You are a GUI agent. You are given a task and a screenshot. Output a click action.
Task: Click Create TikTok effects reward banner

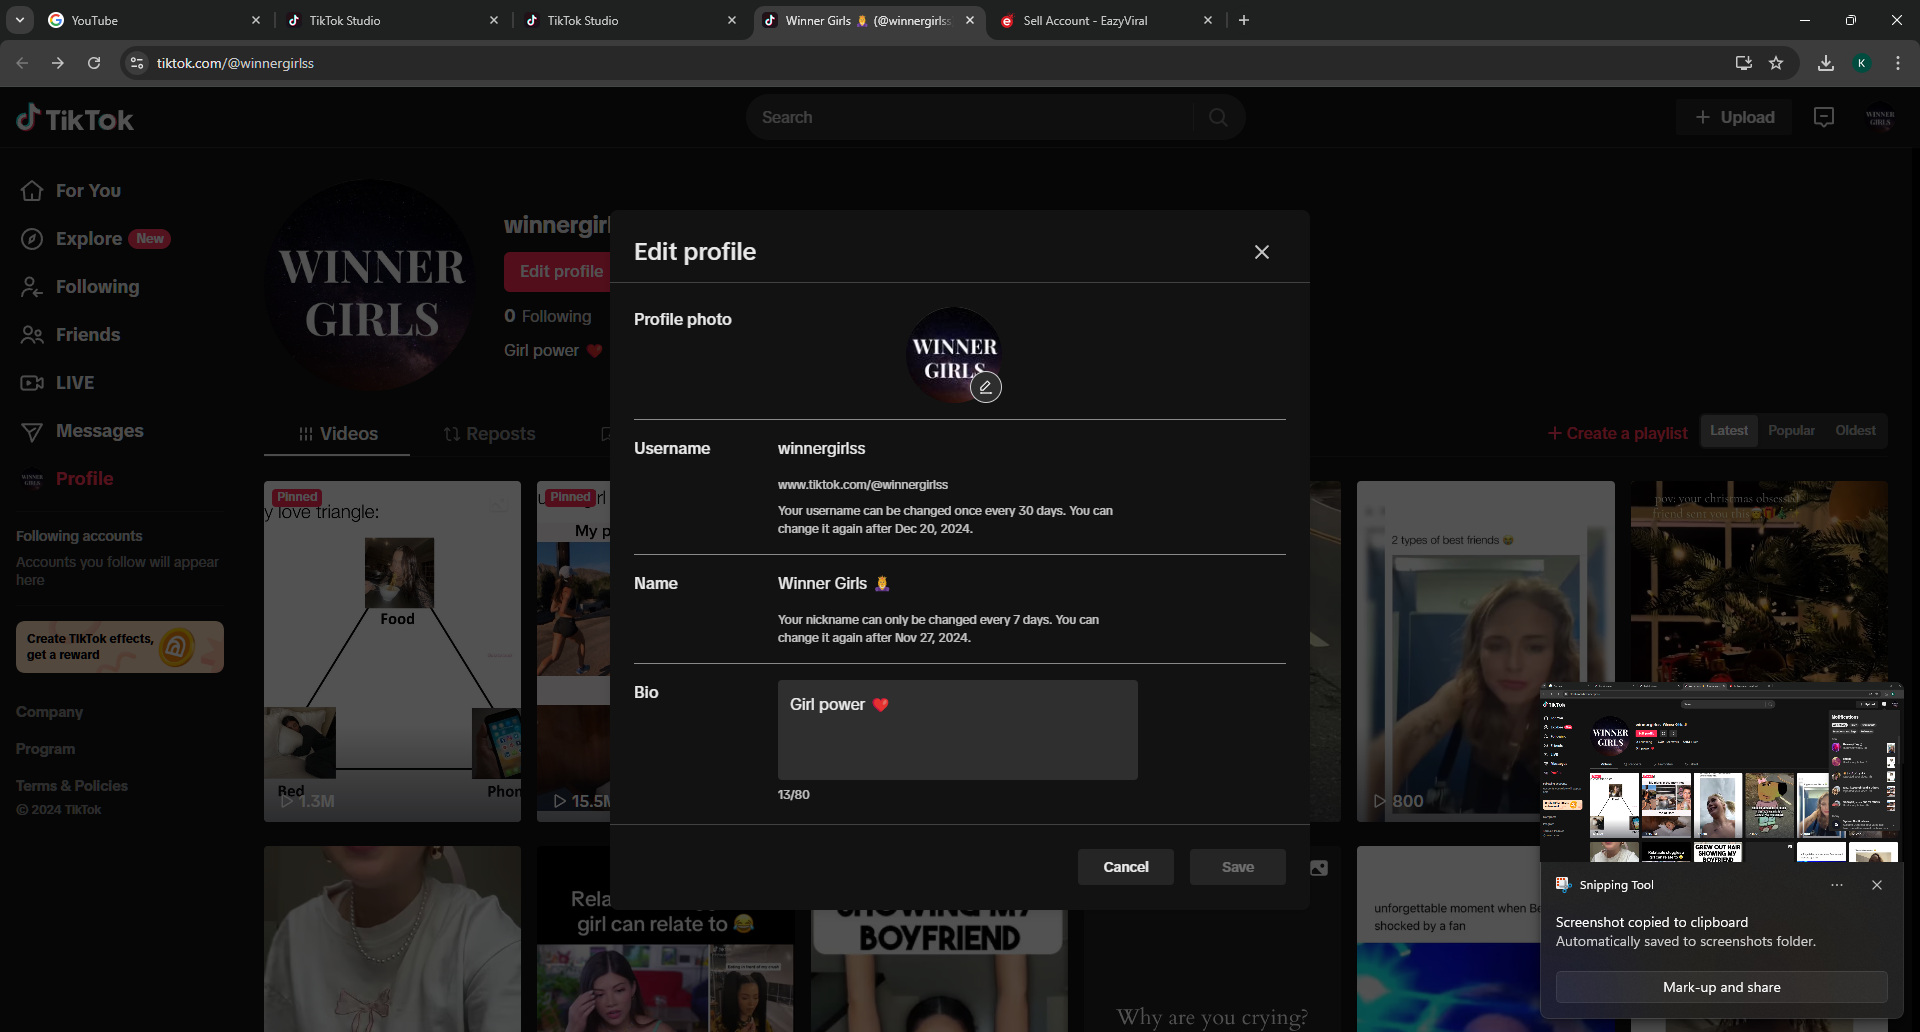pyautogui.click(x=120, y=647)
